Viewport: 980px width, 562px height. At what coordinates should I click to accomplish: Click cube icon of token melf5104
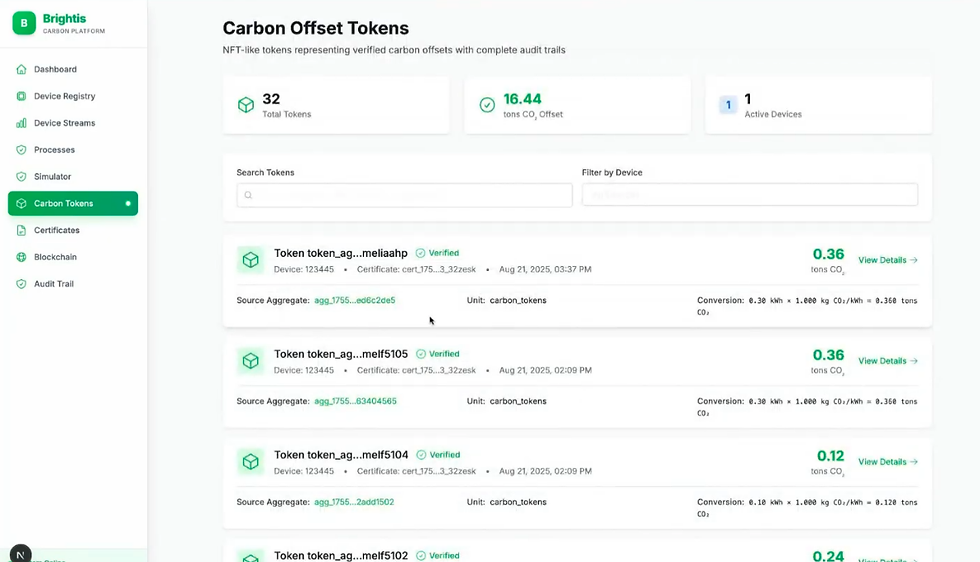(251, 462)
